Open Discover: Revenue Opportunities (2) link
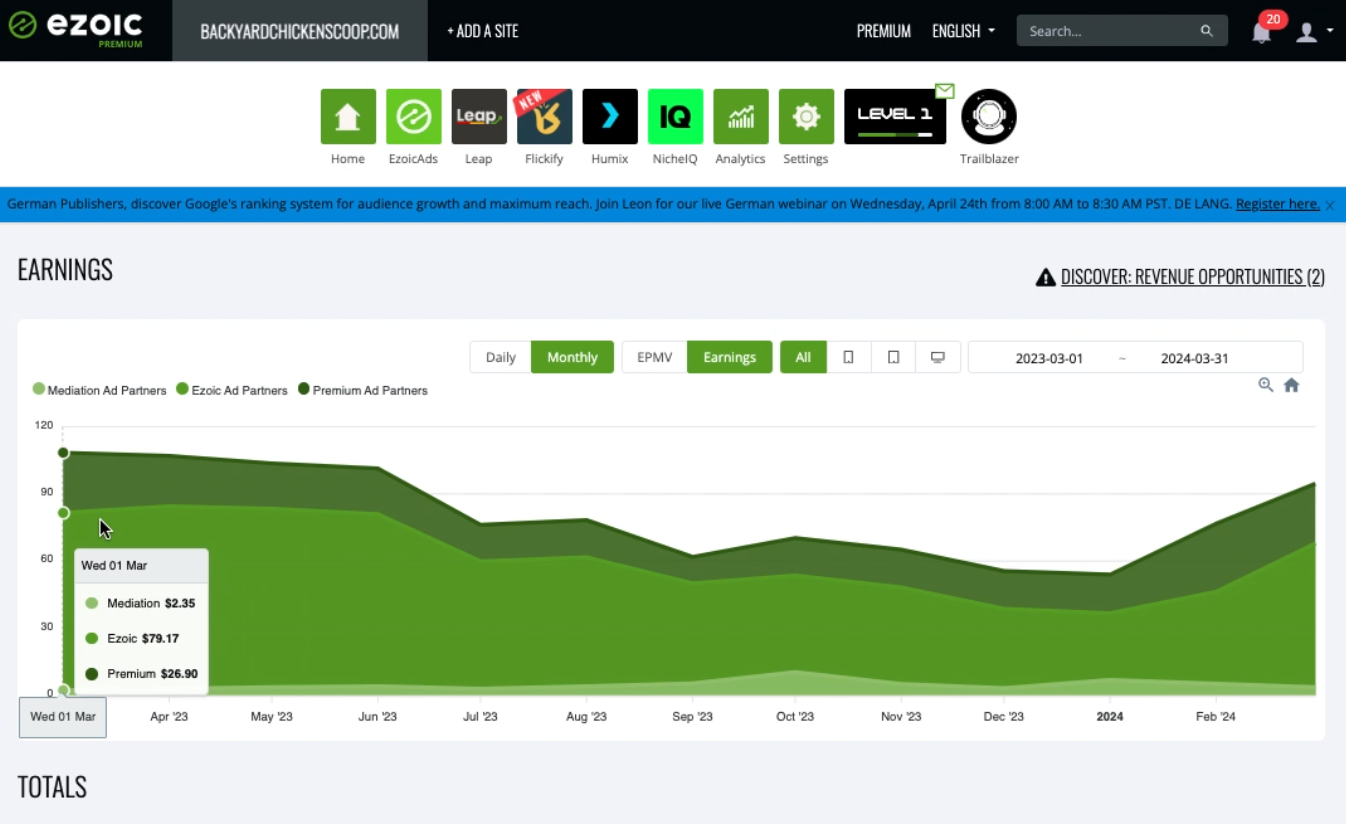The height and width of the screenshot is (824, 1346). [1193, 277]
